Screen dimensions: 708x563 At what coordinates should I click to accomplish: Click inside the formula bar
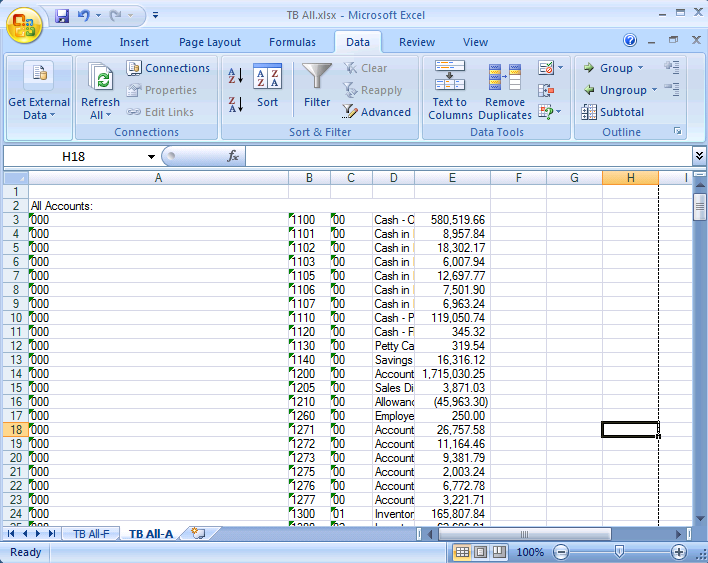point(469,157)
